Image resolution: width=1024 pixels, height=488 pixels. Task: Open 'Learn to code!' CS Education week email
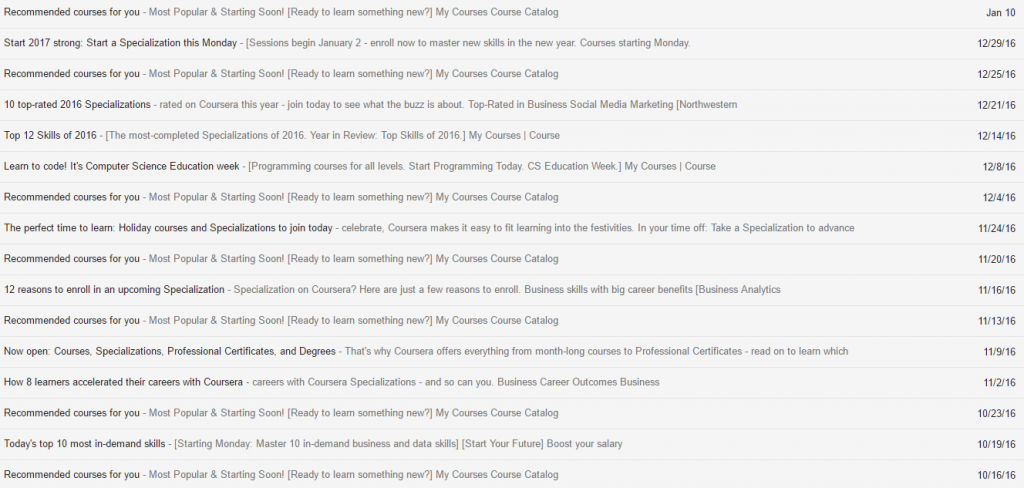[x=512, y=167]
